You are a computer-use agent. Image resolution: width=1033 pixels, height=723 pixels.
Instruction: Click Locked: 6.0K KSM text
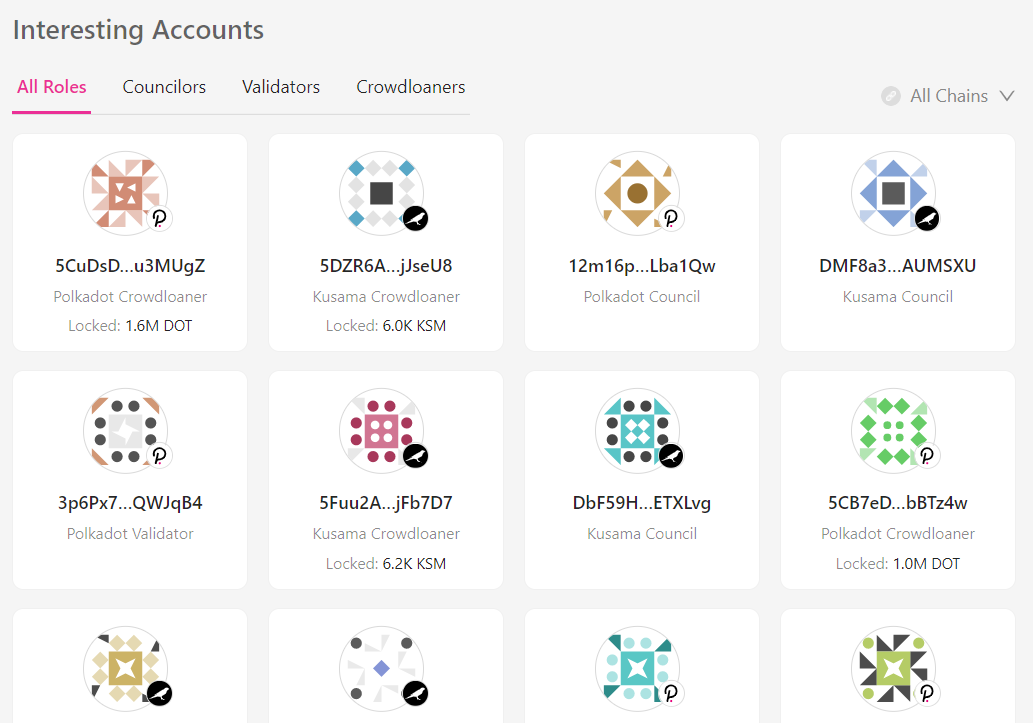pyautogui.click(x=386, y=326)
